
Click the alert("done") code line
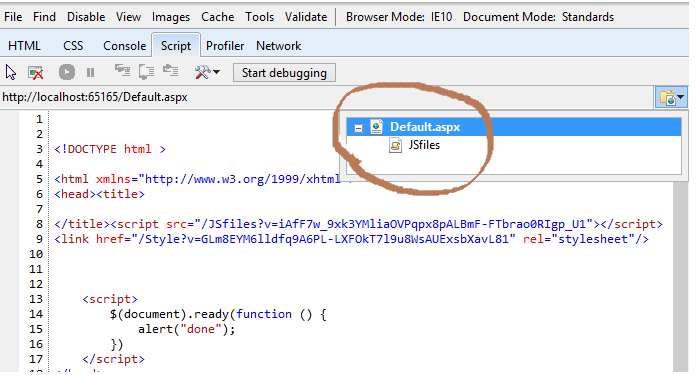coord(186,329)
